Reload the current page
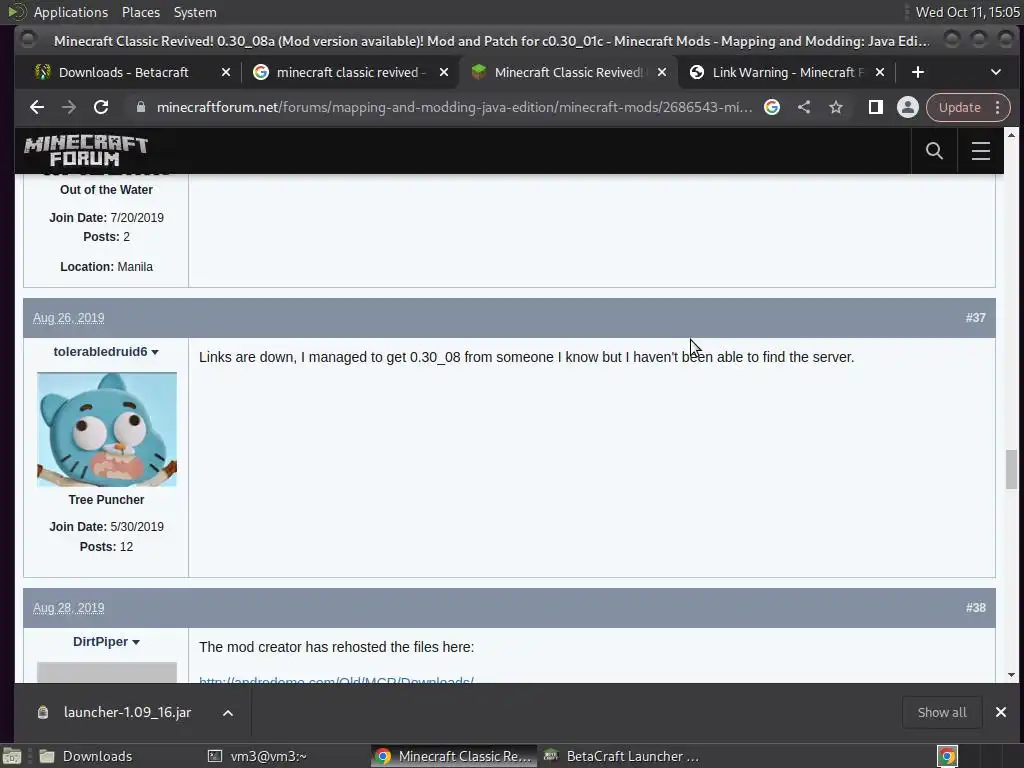 pos(101,107)
